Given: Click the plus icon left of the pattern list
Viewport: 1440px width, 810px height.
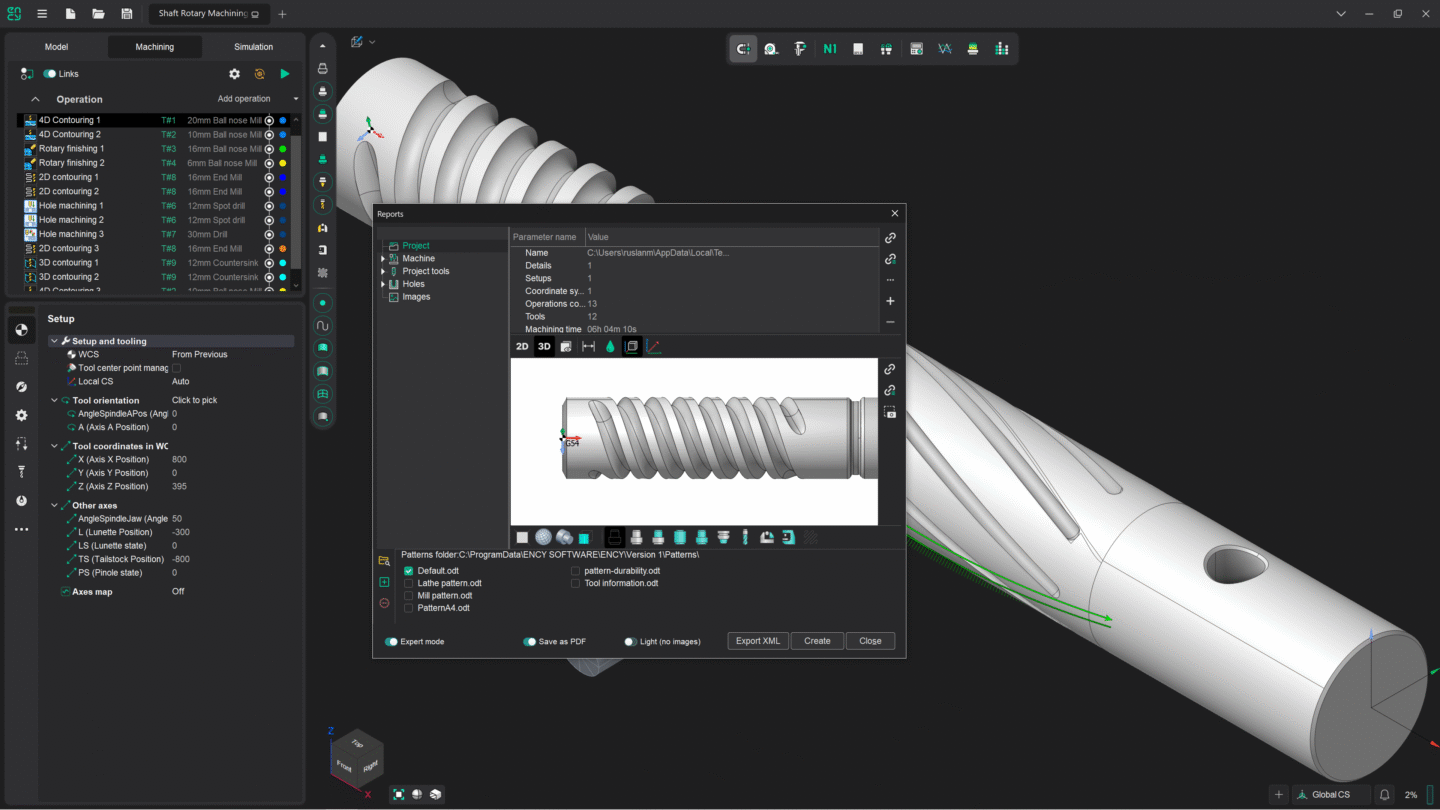Looking at the screenshot, I should pyautogui.click(x=384, y=580).
